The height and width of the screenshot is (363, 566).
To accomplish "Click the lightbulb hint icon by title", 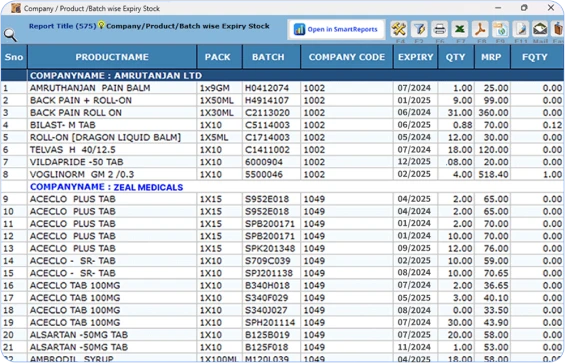I will (x=101, y=25).
